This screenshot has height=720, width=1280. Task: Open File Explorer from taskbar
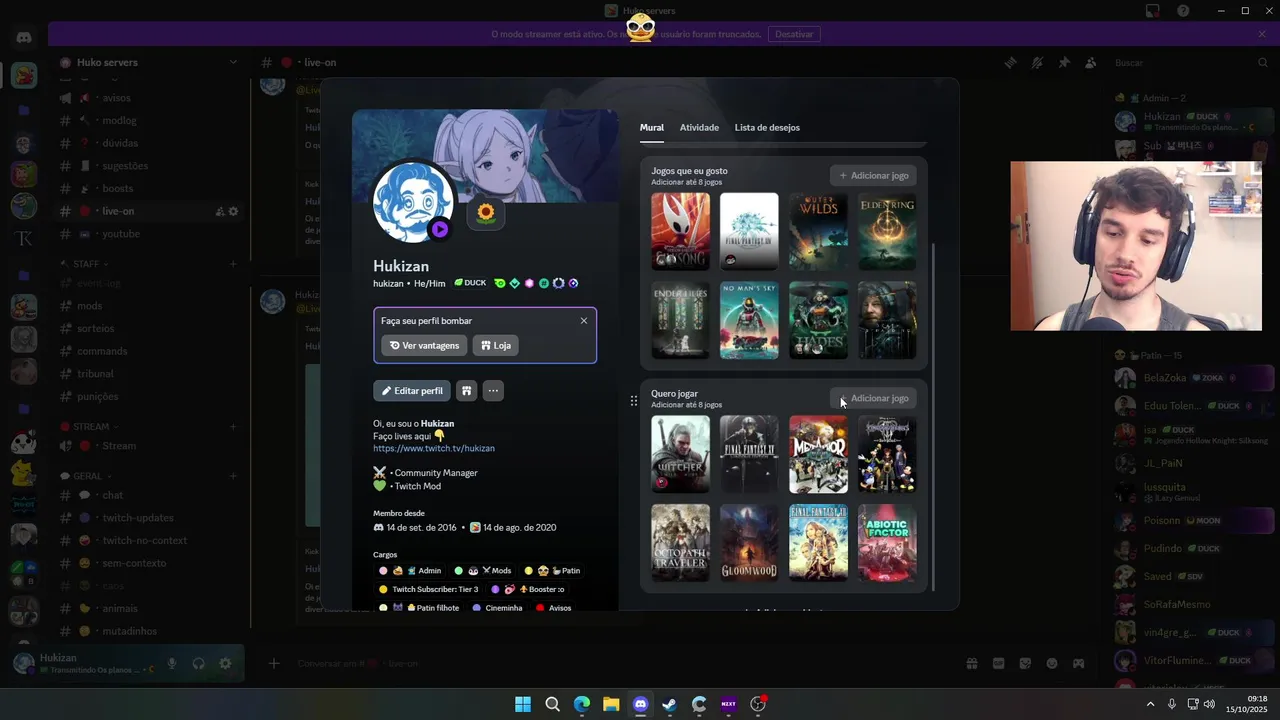click(611, 704)
